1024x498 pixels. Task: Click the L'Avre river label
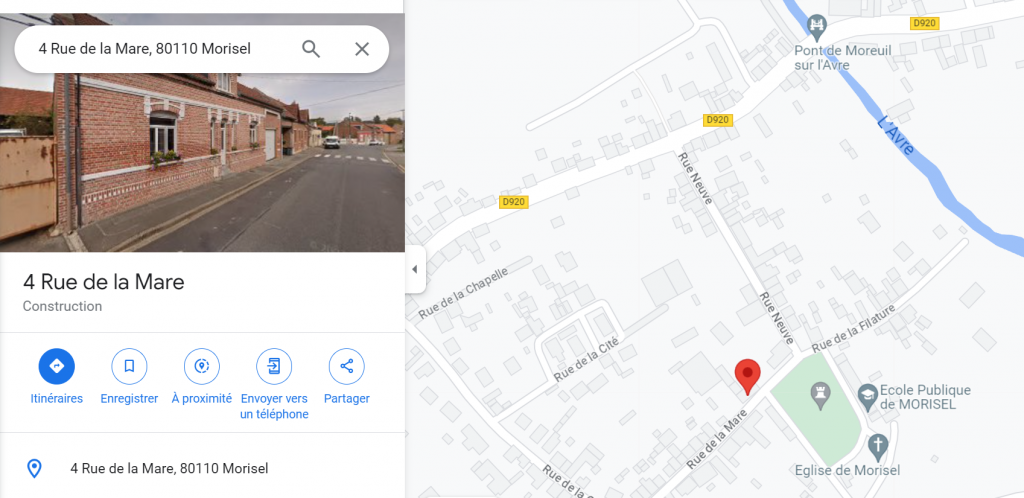[897, 136]
